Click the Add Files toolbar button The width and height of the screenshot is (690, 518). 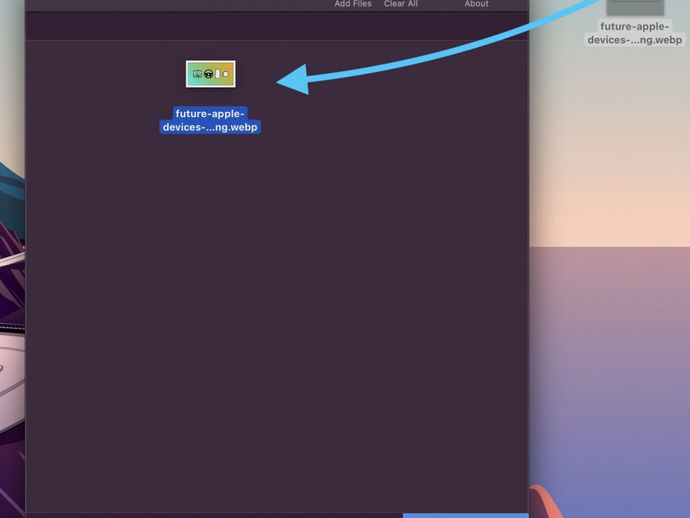point(352,4)
